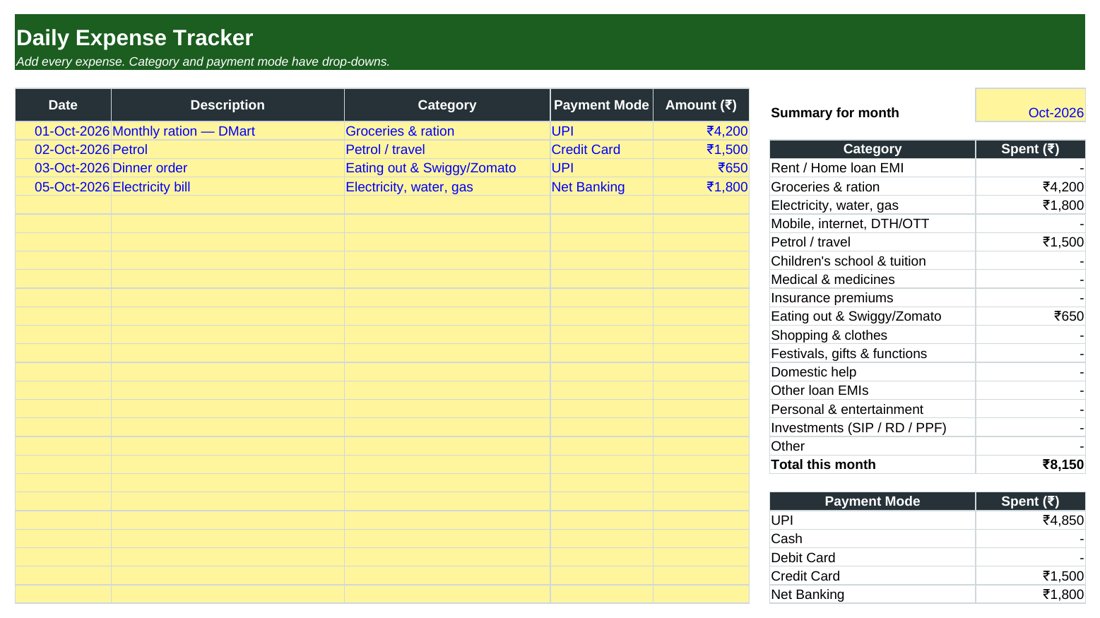Viewport: 1100px width, 618px height.
Task: Select Groceries & ration summary label
Action: [825, 187]
